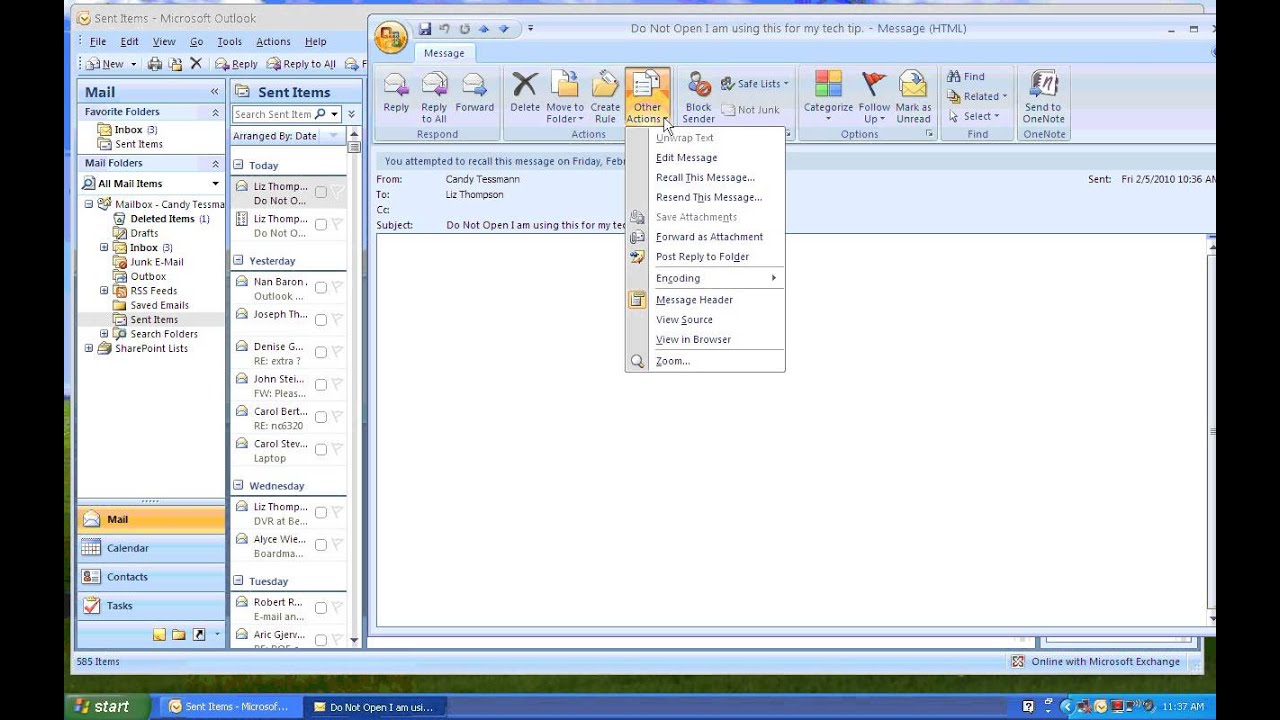Click the Create Rule icon
The width and height of the screenshot is (1280, 720).
coord(605,97)
